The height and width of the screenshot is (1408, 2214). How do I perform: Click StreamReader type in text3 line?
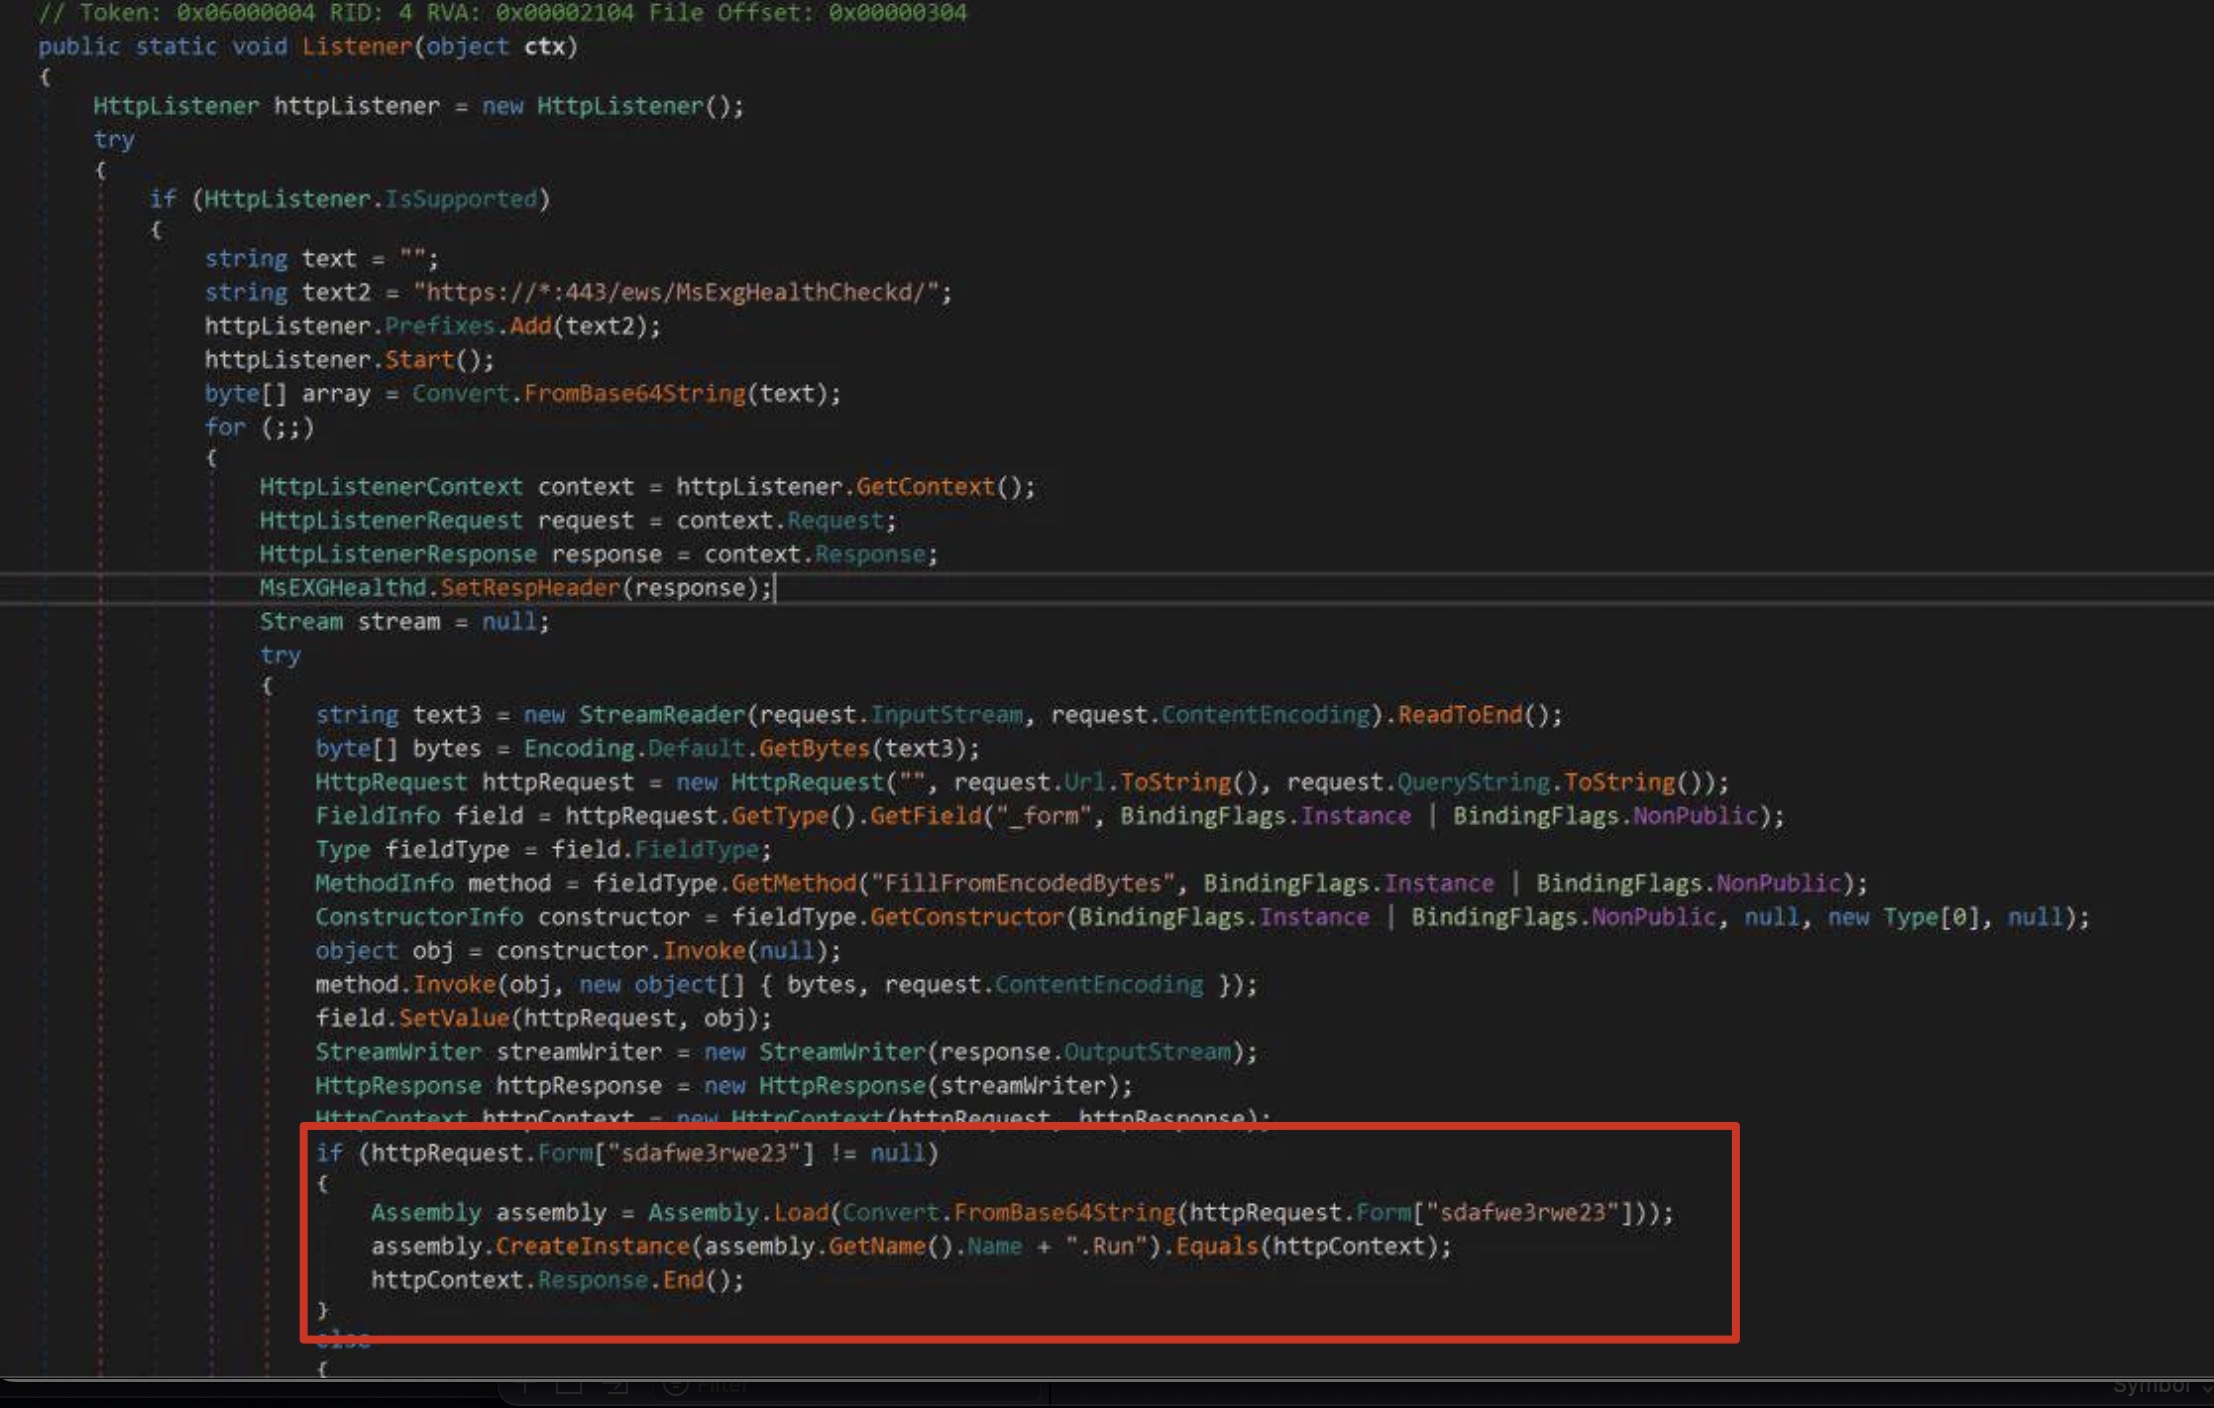coord(661,715)
